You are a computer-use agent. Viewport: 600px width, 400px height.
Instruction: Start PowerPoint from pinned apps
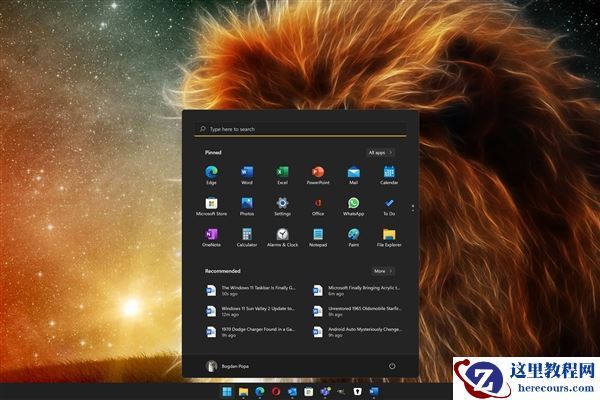tap(318, 175)
